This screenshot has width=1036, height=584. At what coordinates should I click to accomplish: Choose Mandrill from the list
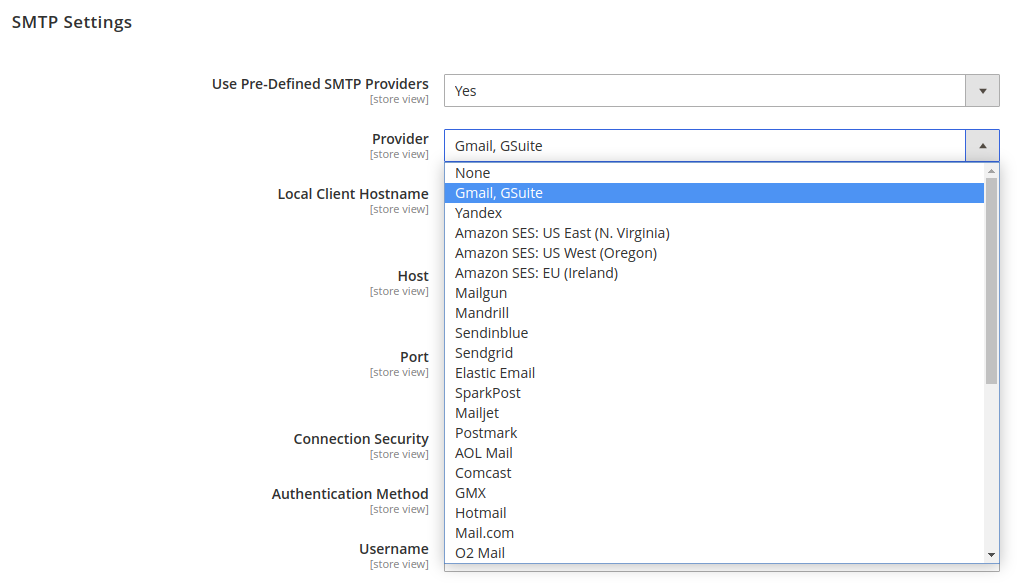click(482, 313)
